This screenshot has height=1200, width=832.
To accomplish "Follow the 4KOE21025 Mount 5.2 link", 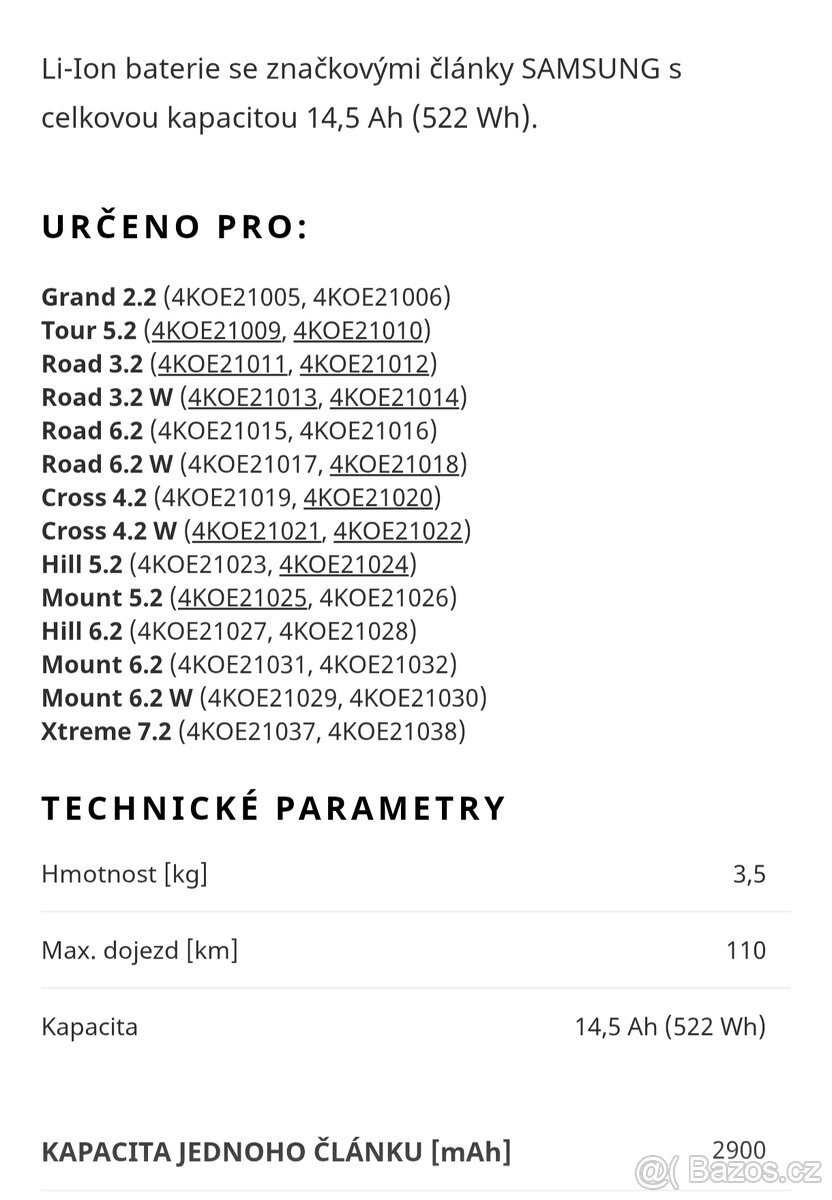I will pyautogui.click(x=243, y=598).
